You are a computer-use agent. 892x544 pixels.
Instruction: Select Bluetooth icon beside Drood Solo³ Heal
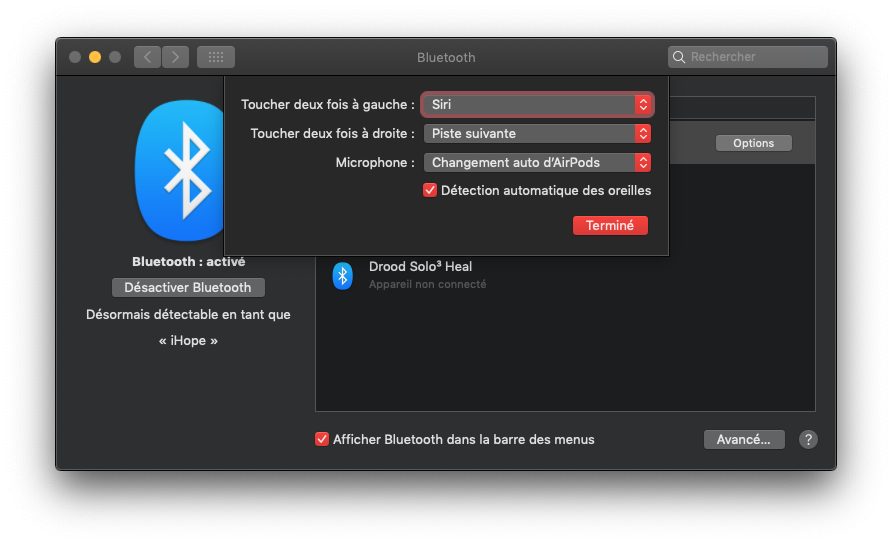tap(342, 275)
